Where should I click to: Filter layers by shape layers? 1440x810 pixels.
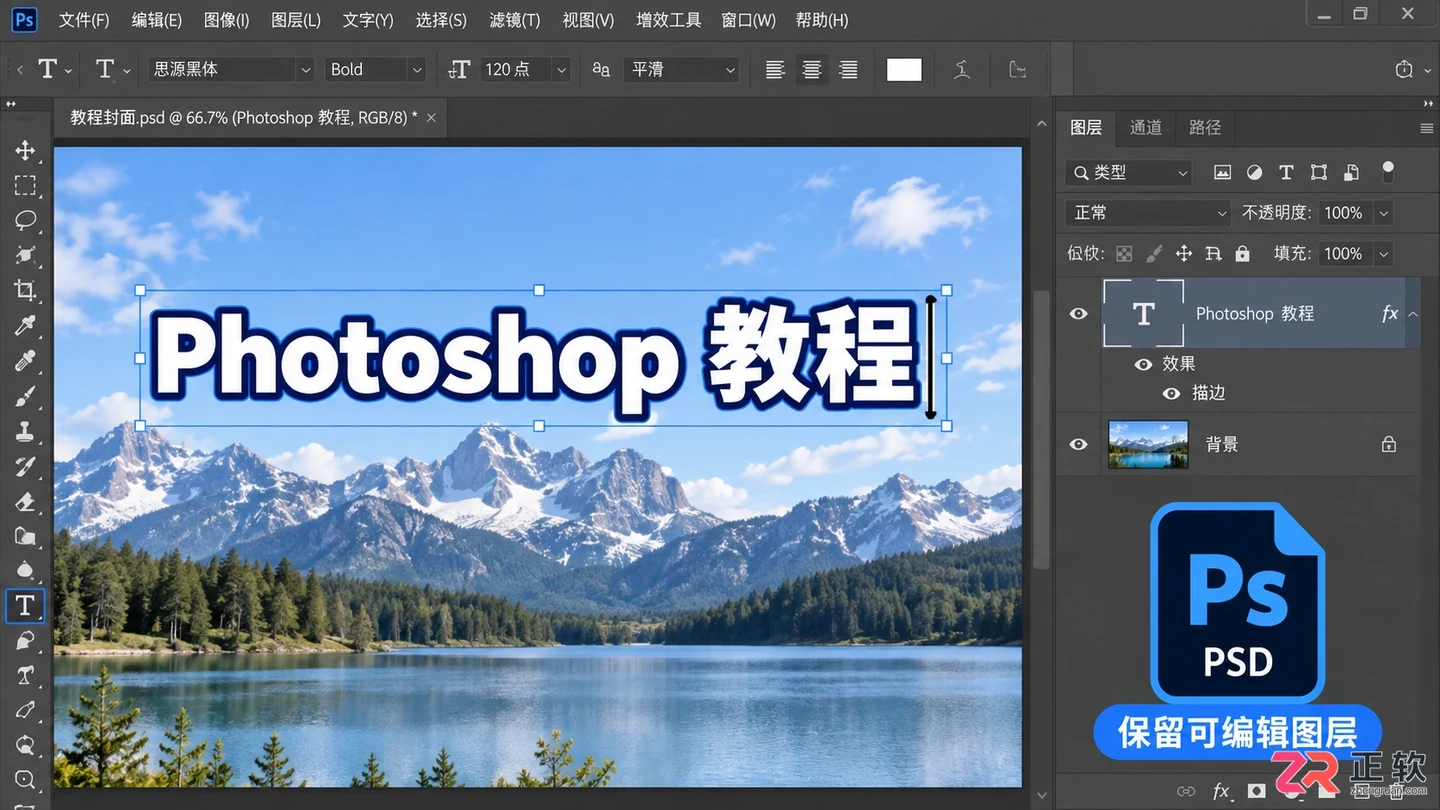[x=1319, y=172]
